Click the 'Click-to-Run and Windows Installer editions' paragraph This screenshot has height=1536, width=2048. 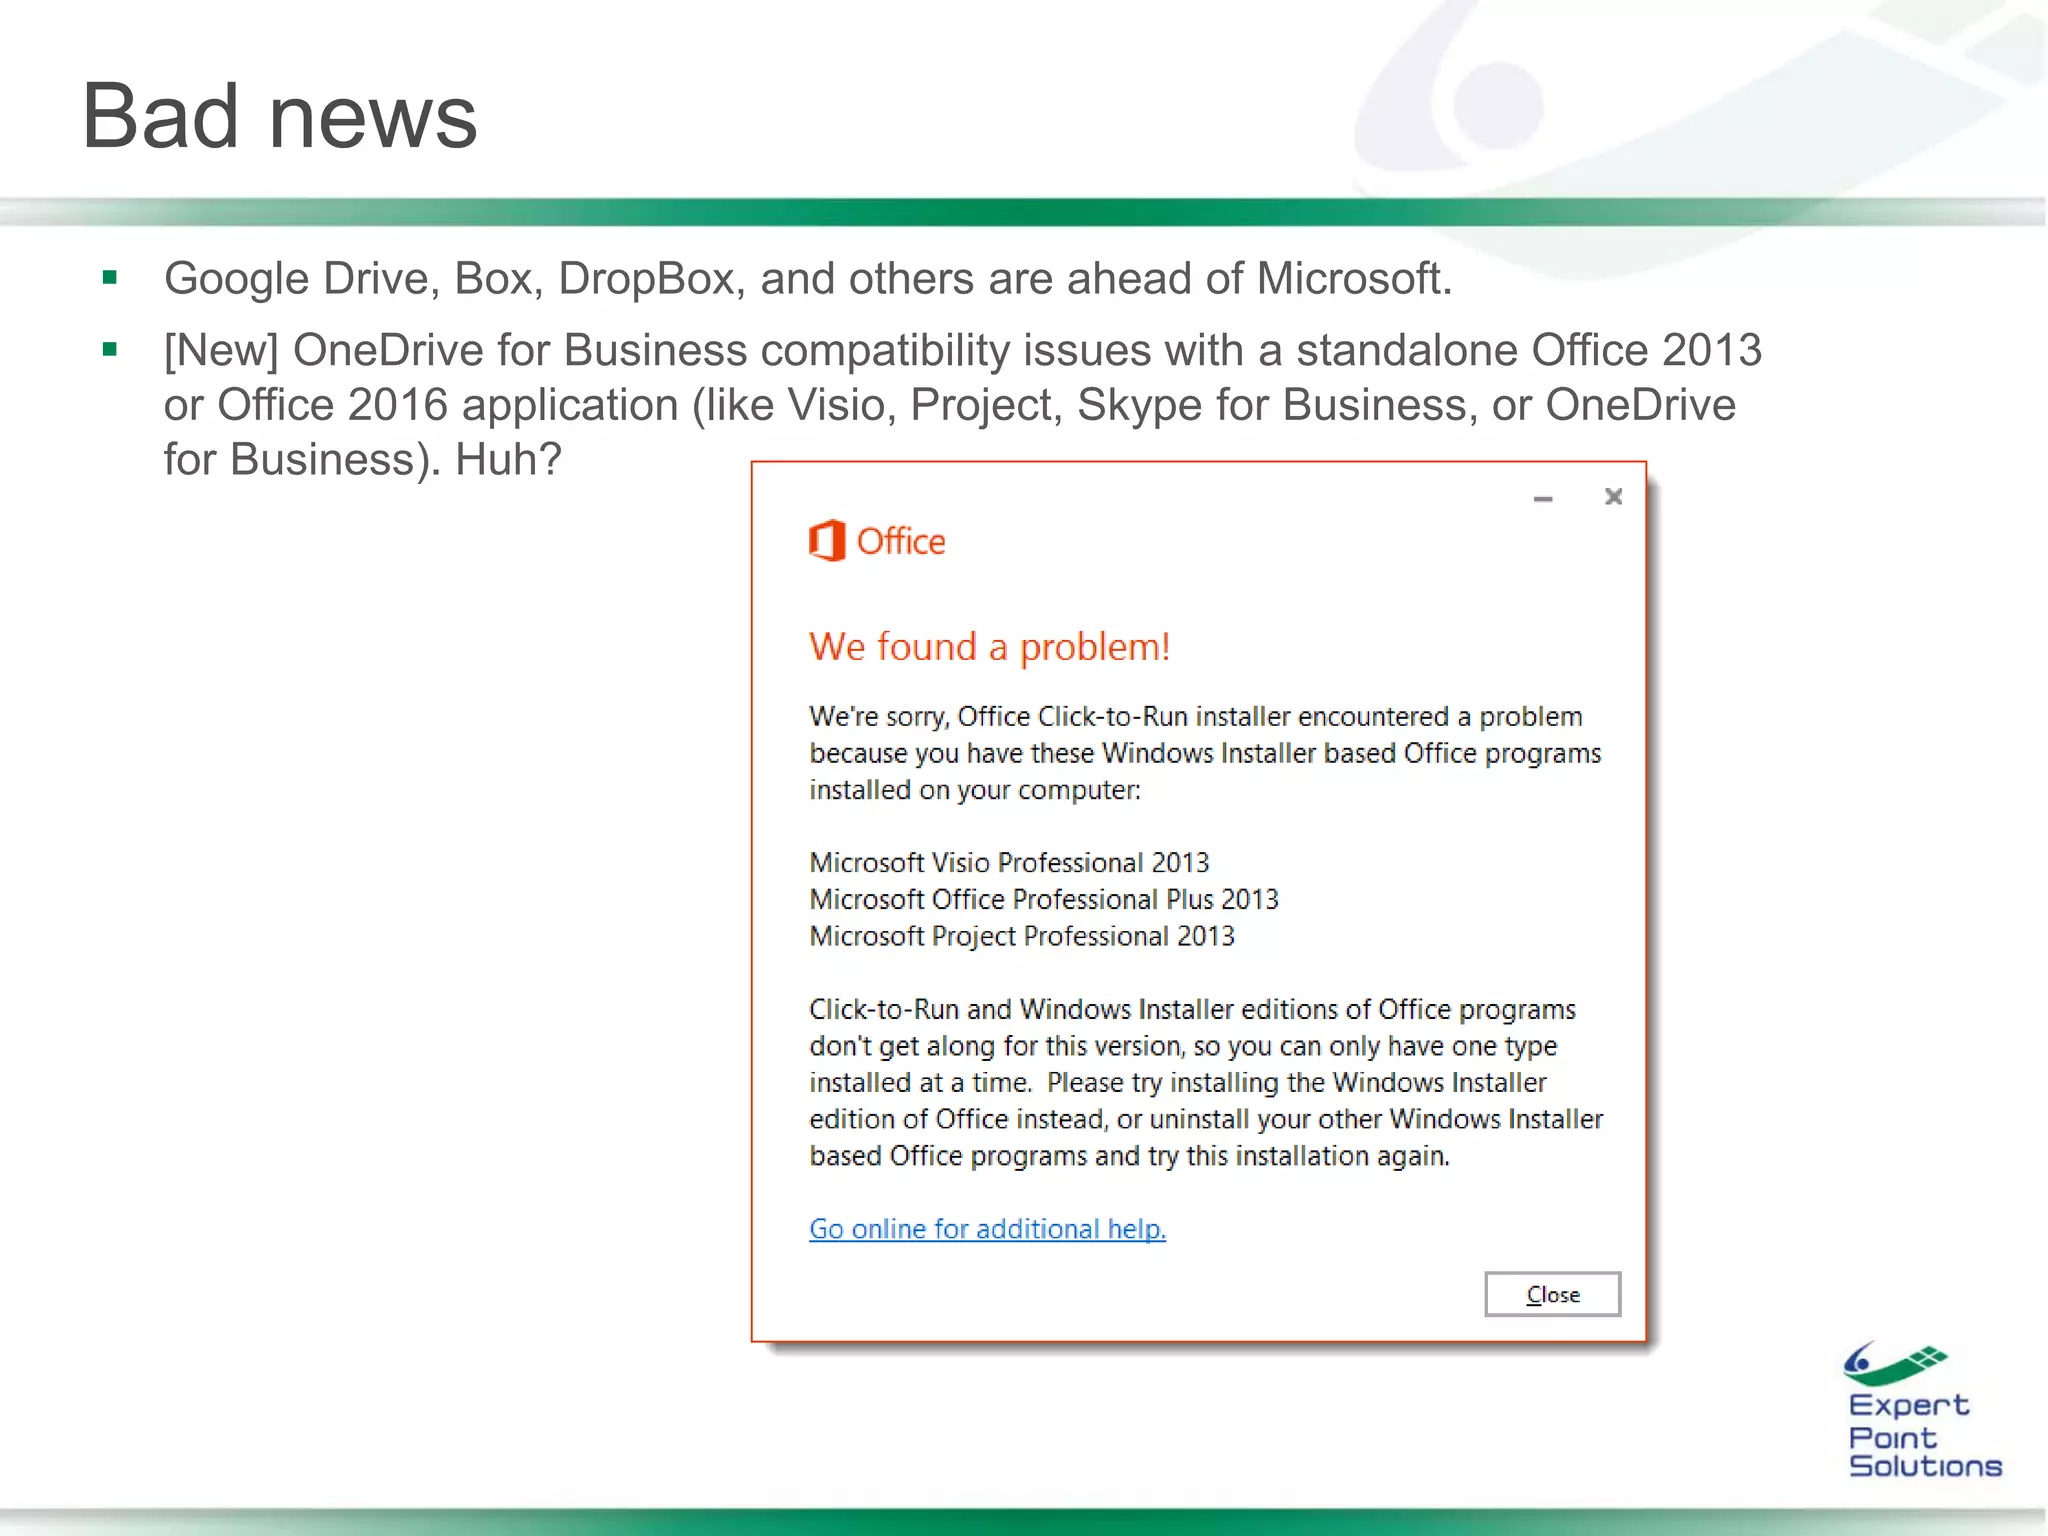pos(1206,1082)
